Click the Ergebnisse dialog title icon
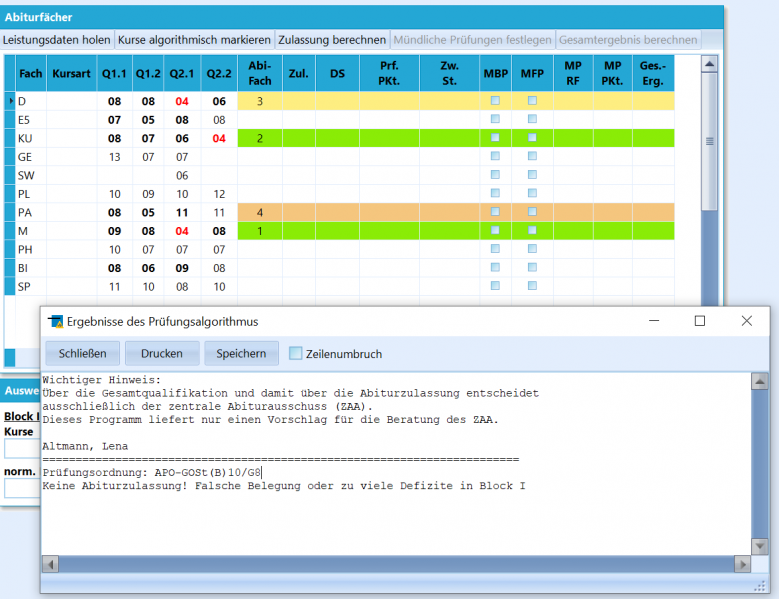779x599 pixels. coord(55,321)
